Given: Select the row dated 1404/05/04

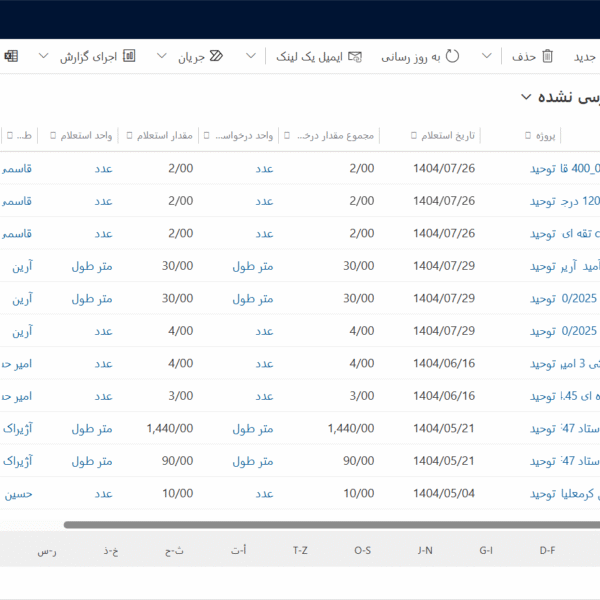Looking at the screenshot, I should coord(444,494).
